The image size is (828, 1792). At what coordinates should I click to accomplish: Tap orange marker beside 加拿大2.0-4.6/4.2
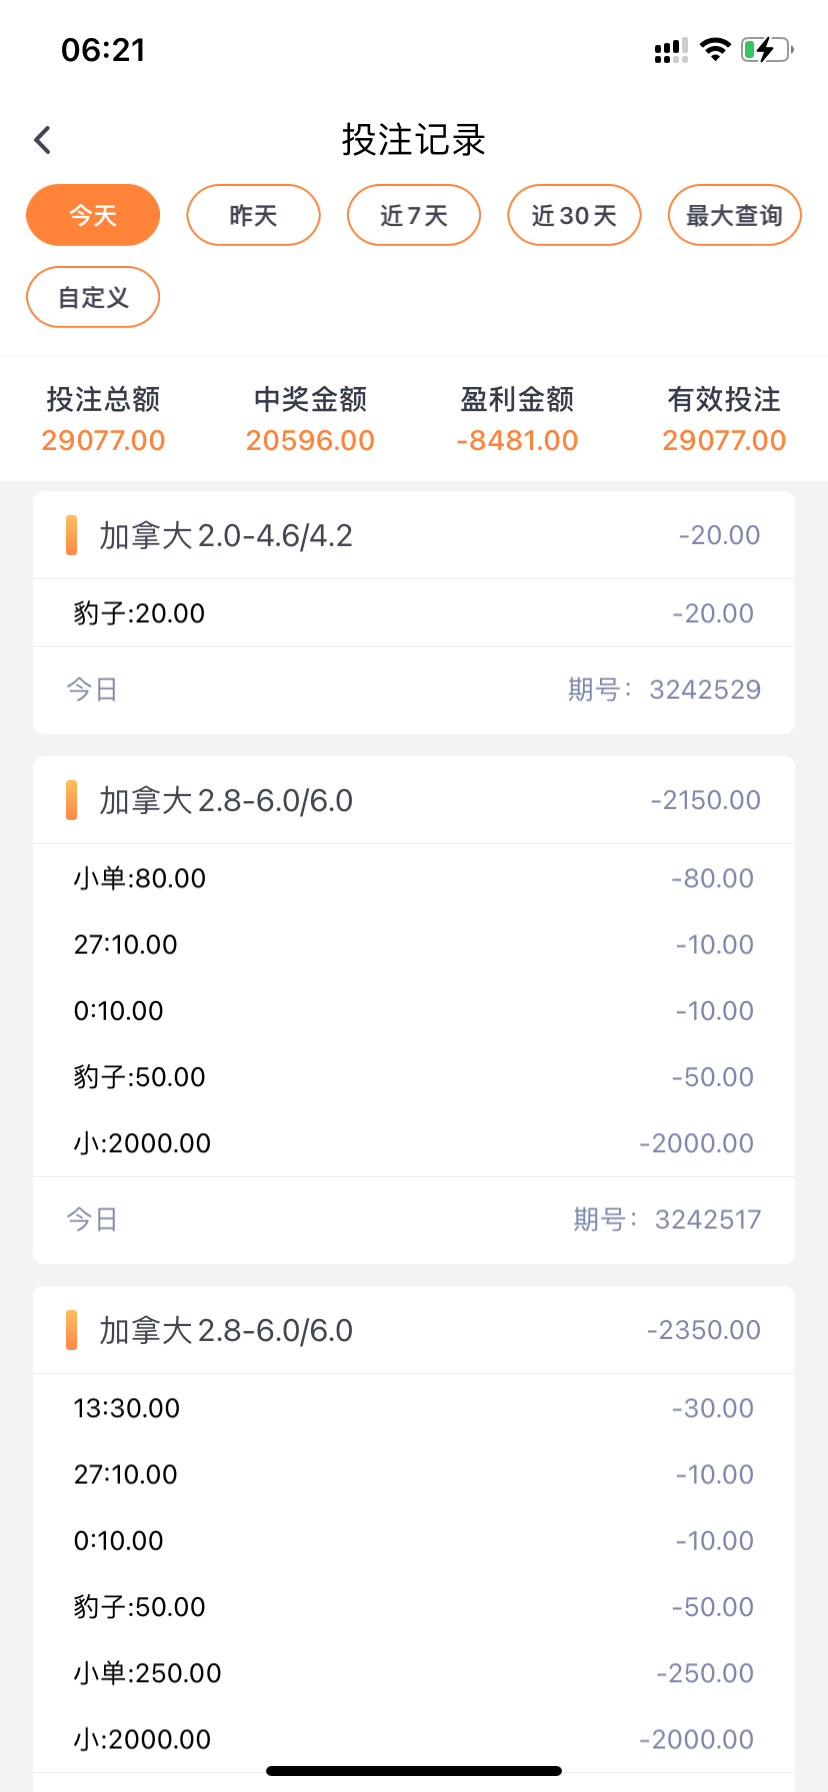coord(71,535)
